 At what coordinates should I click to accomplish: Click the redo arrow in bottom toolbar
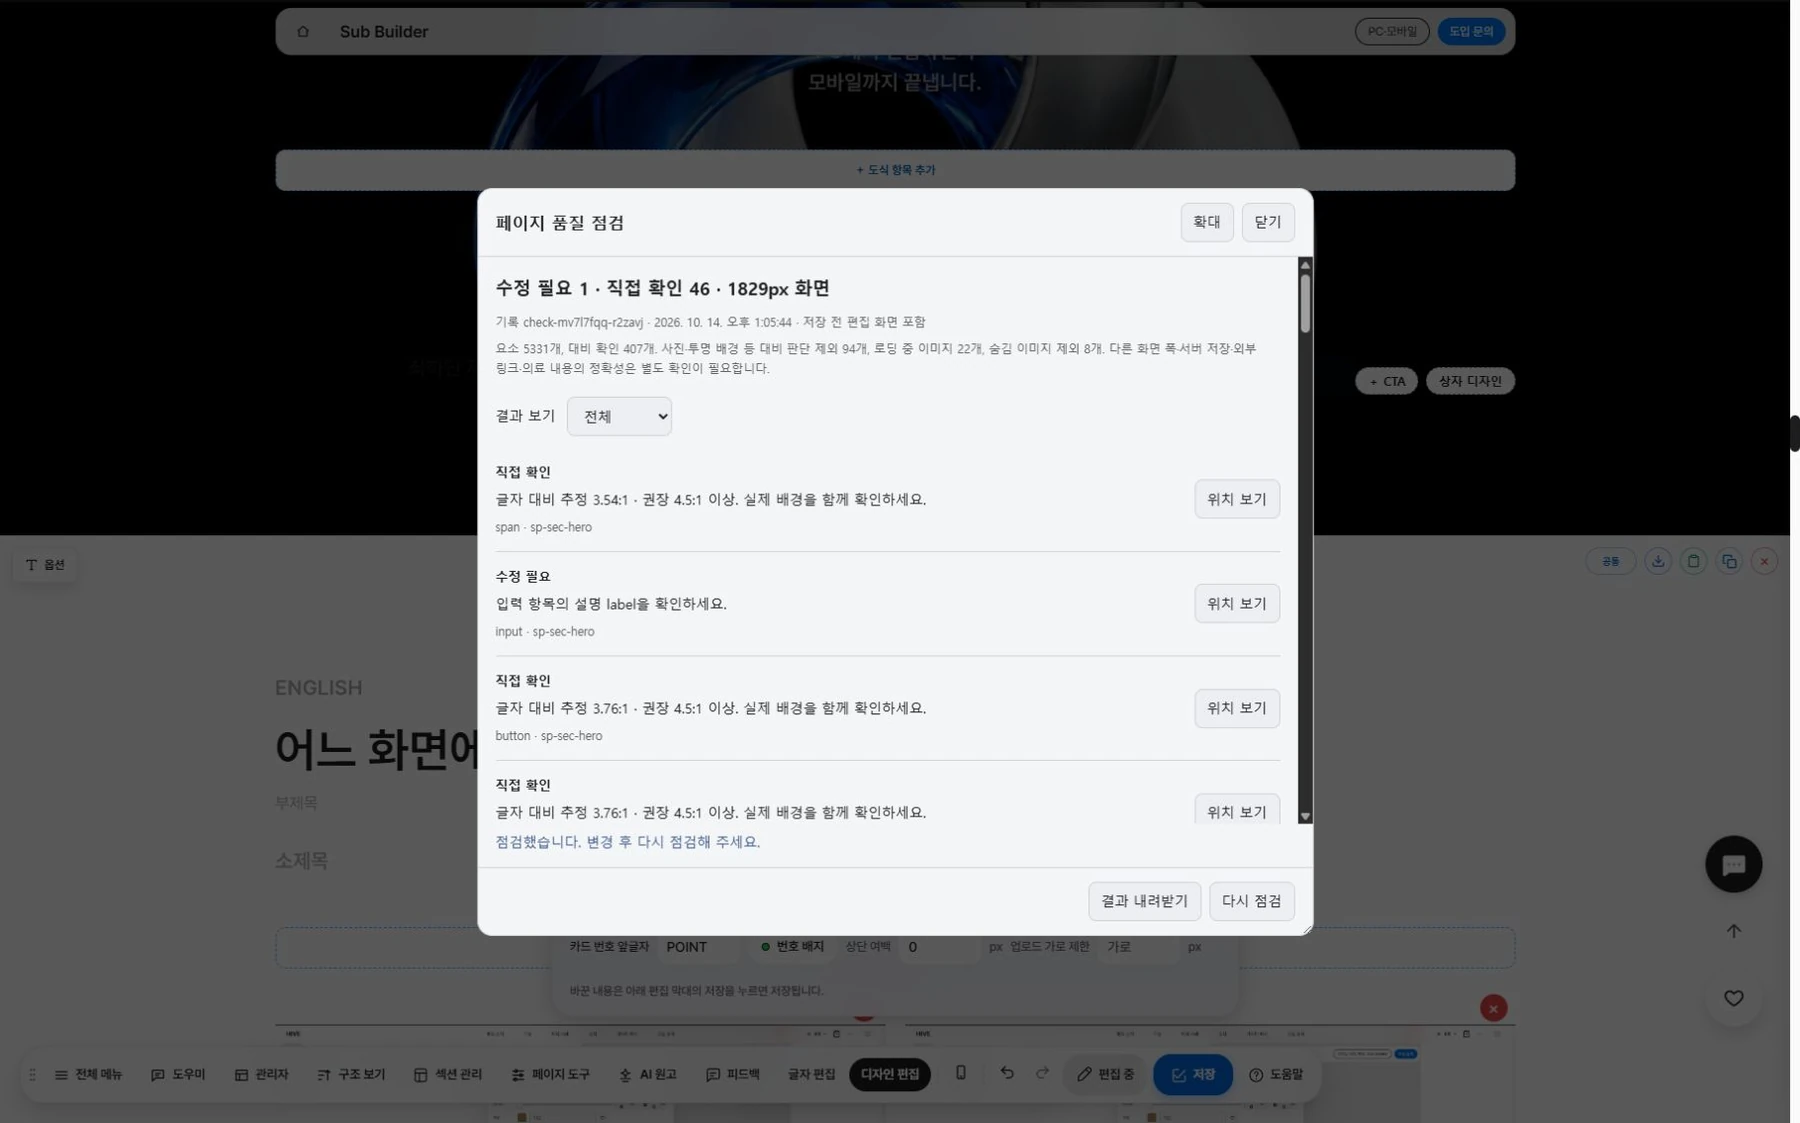(x=1042, y=1073)
